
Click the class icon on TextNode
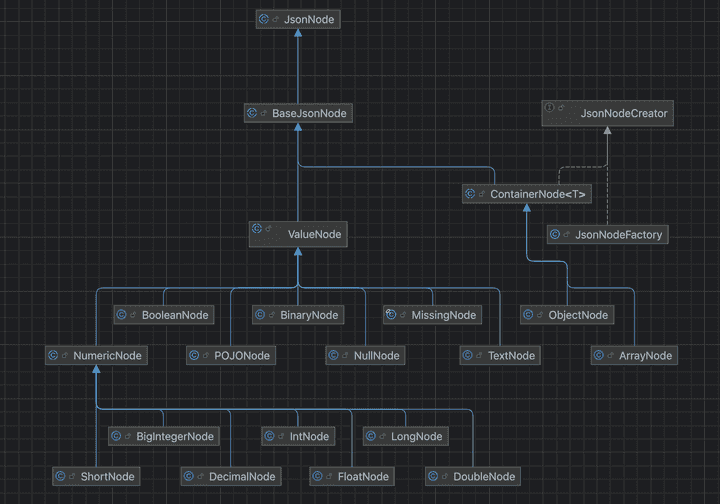[467, 355]
